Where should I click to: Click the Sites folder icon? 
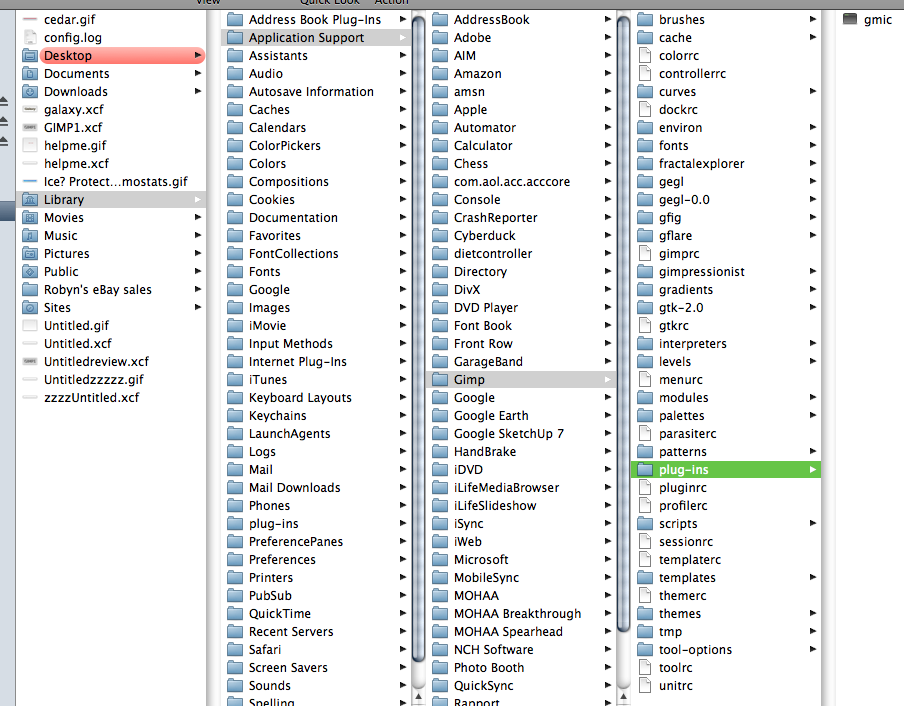point(30,308)
